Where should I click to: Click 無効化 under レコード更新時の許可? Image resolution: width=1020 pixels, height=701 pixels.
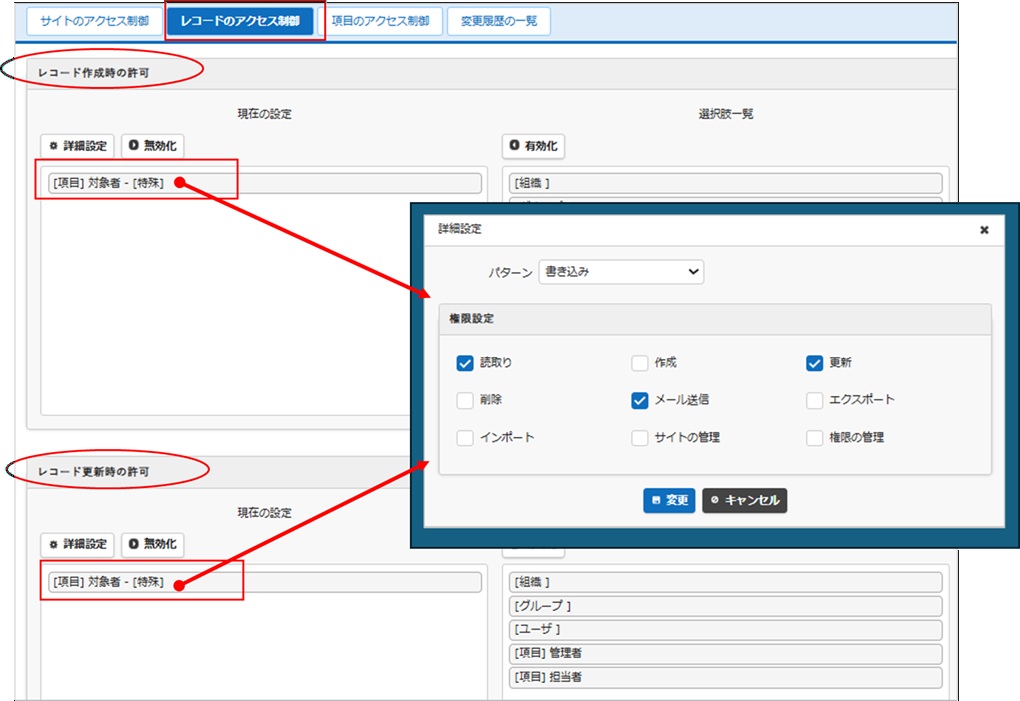(152, 544)
